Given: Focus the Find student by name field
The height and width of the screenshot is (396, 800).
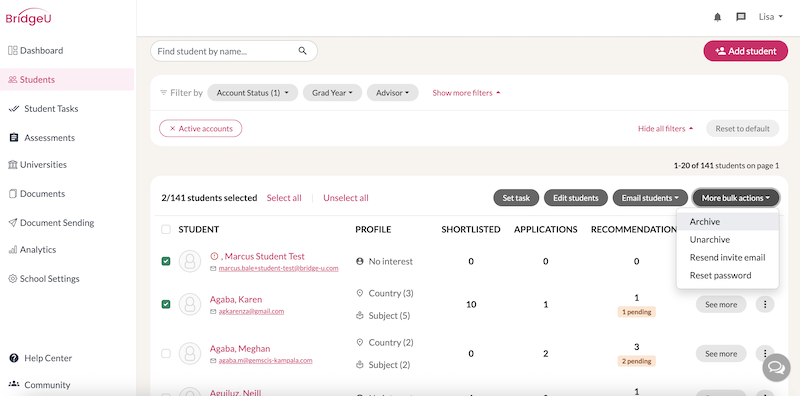Looking at the screenshot, I should pos(234,51).
